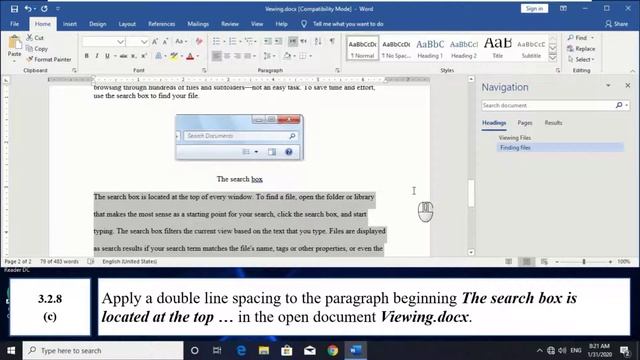Switch to the Insert ribbon tab

click(x=70, y=24)
